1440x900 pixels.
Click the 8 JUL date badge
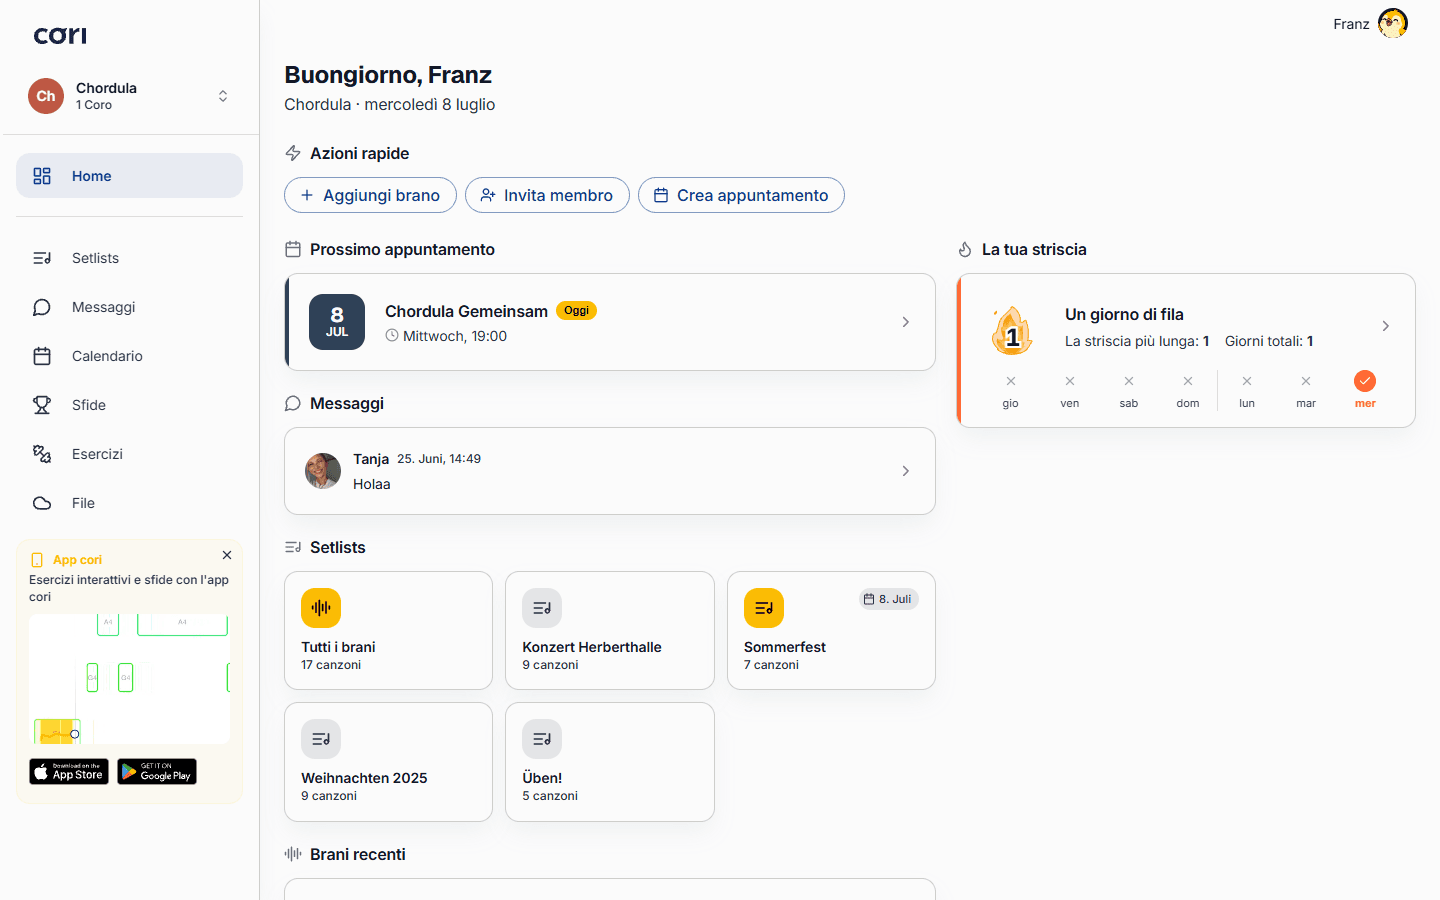(x=337, y=322)
